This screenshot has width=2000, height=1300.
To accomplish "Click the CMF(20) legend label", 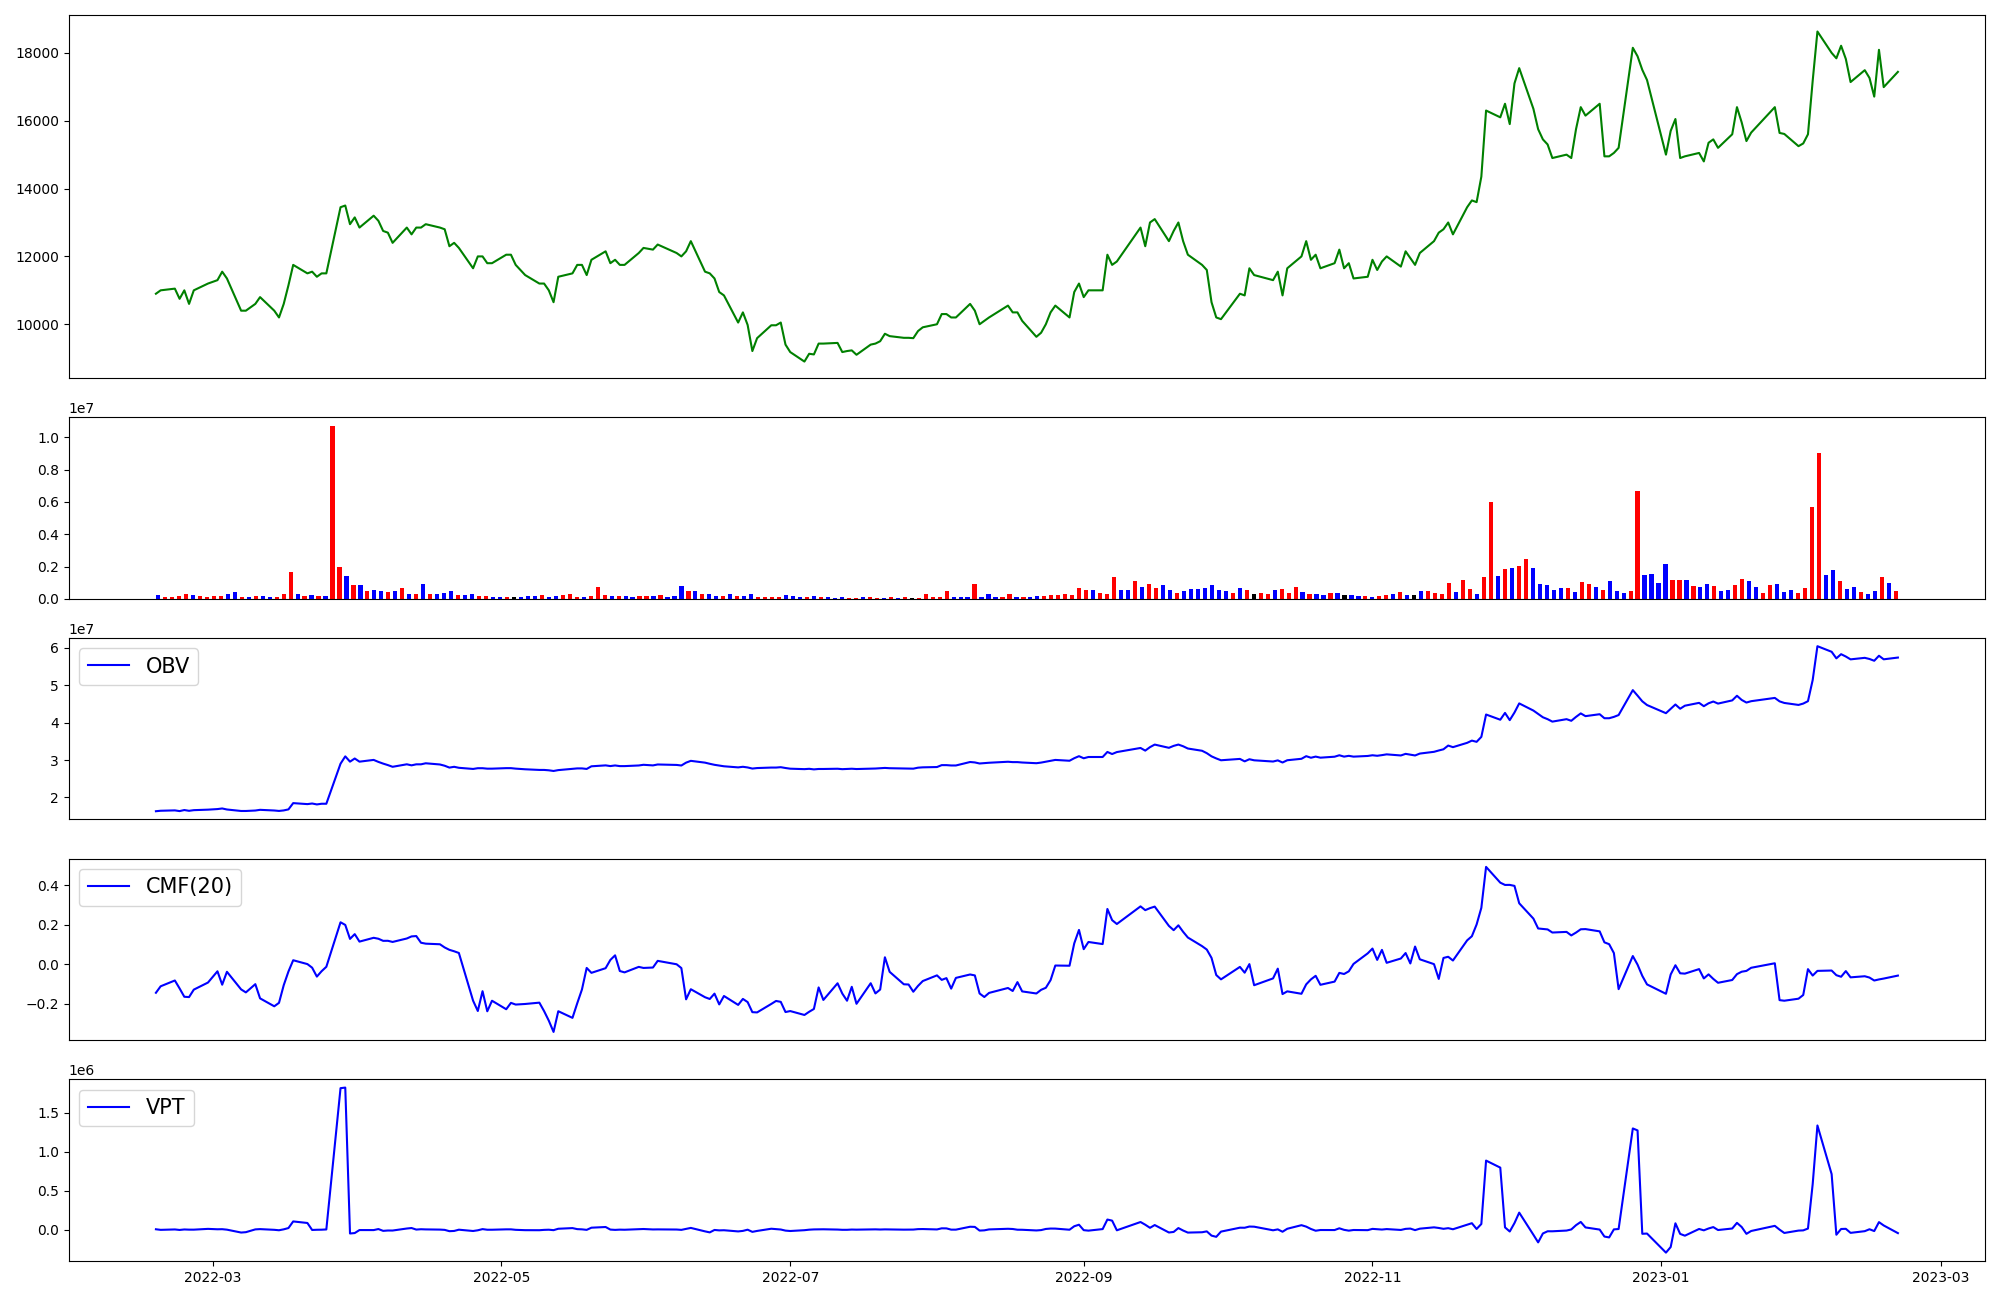I will 188,887.
